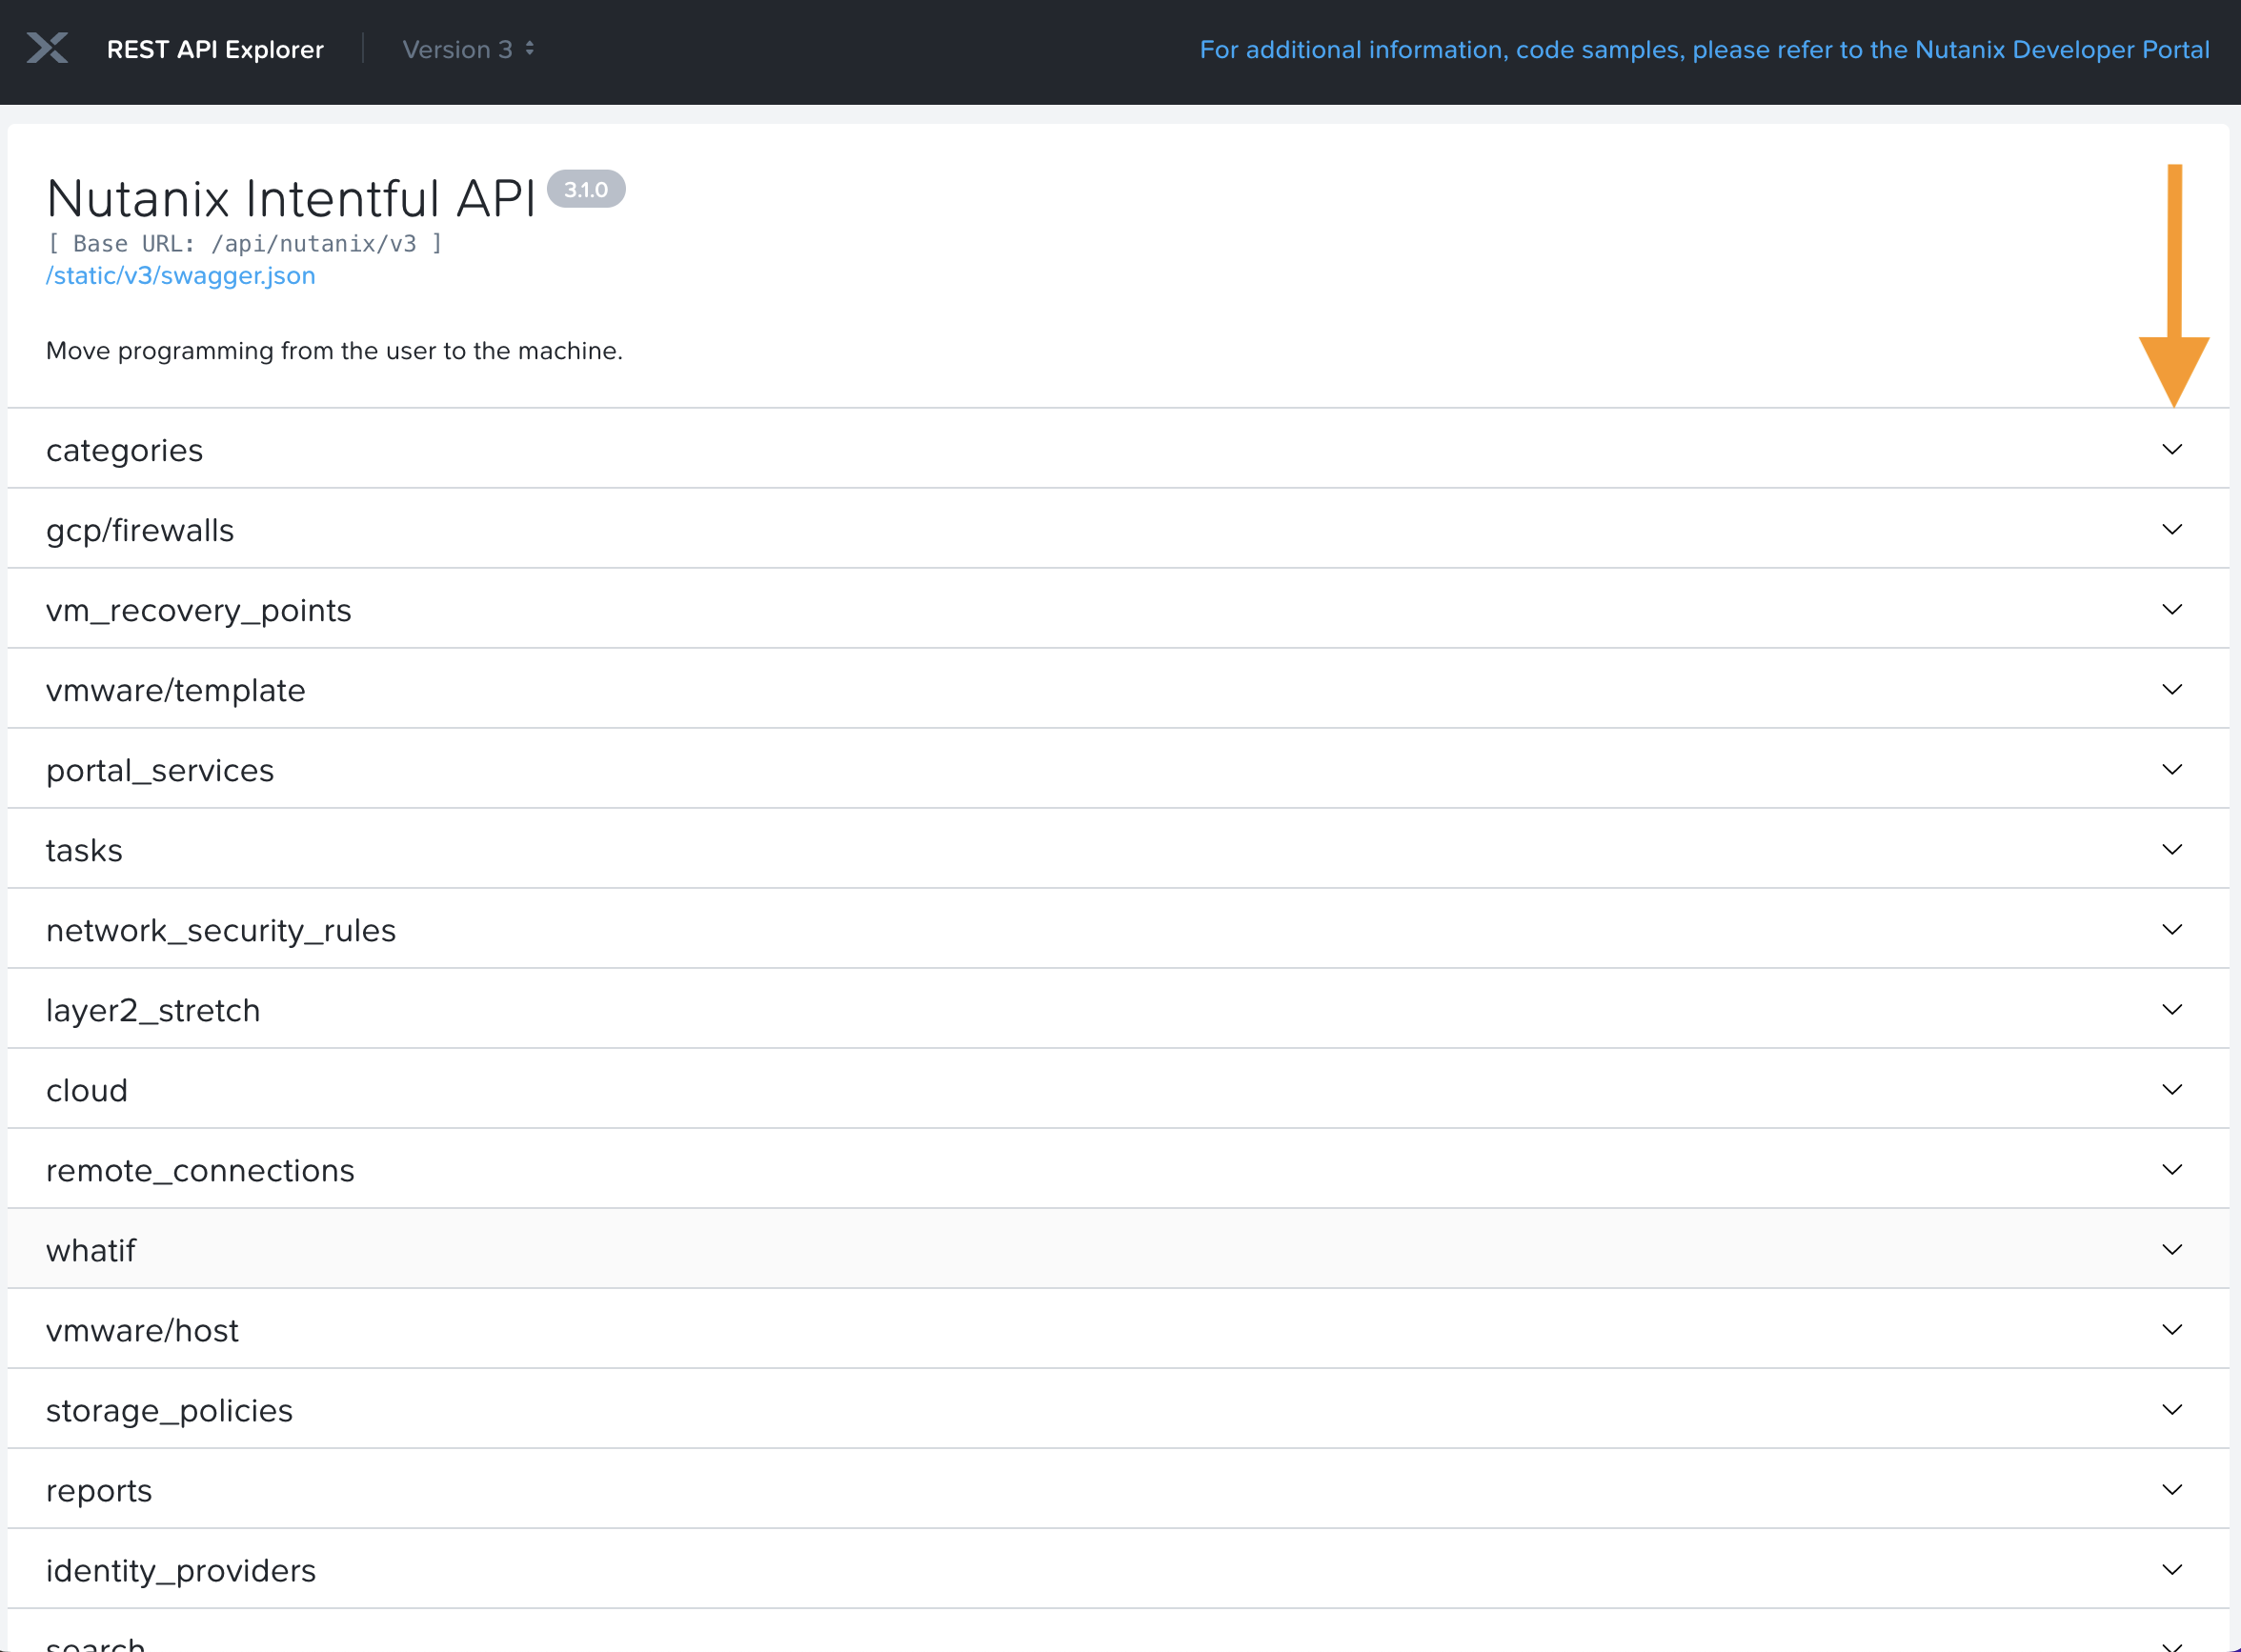Click the chevron beside vmware/template
2241x1652 pixels.
coord(2171,690)
